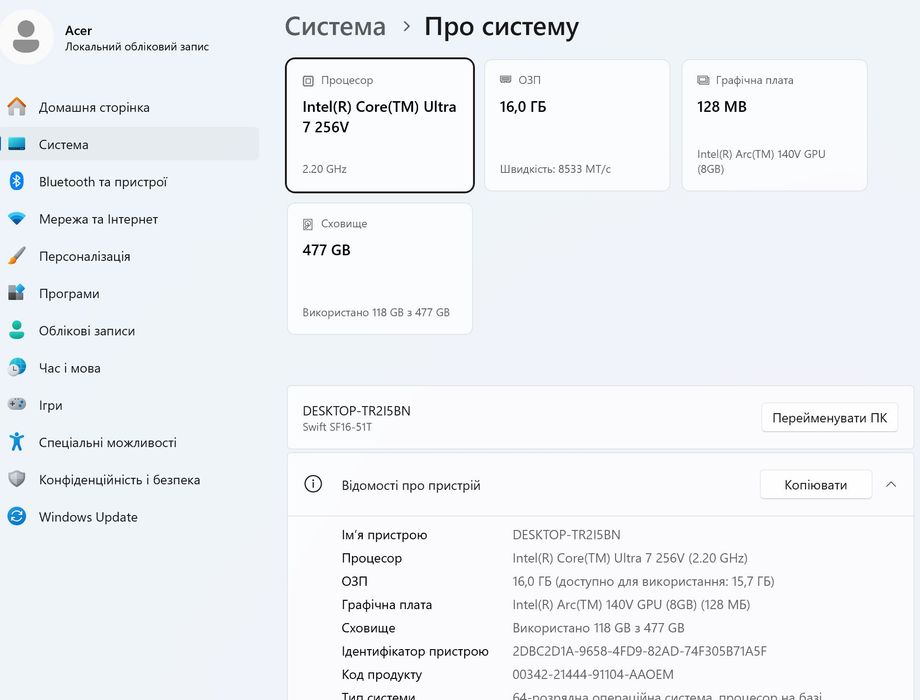Open Ігри settings

[129, 405]
